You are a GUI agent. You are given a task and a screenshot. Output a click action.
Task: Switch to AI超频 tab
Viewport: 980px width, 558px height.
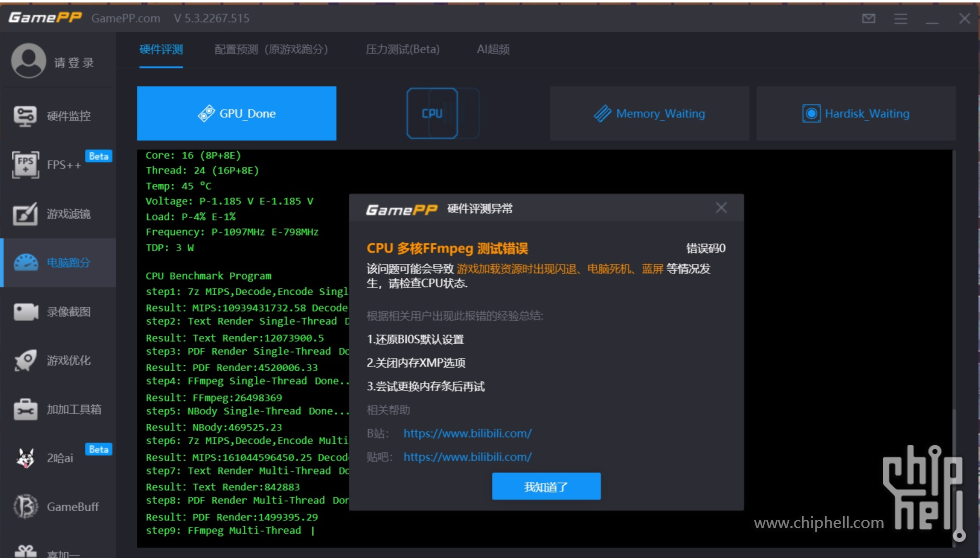[x=493, y=49]
